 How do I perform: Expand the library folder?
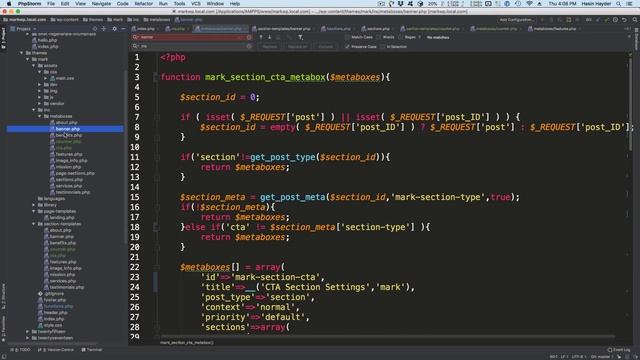pos(34,205)
